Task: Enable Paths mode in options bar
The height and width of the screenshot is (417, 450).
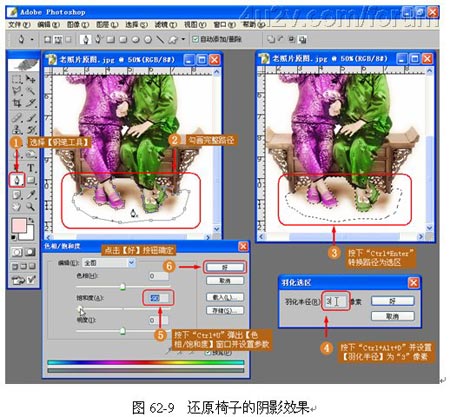Action: point(58,39)
